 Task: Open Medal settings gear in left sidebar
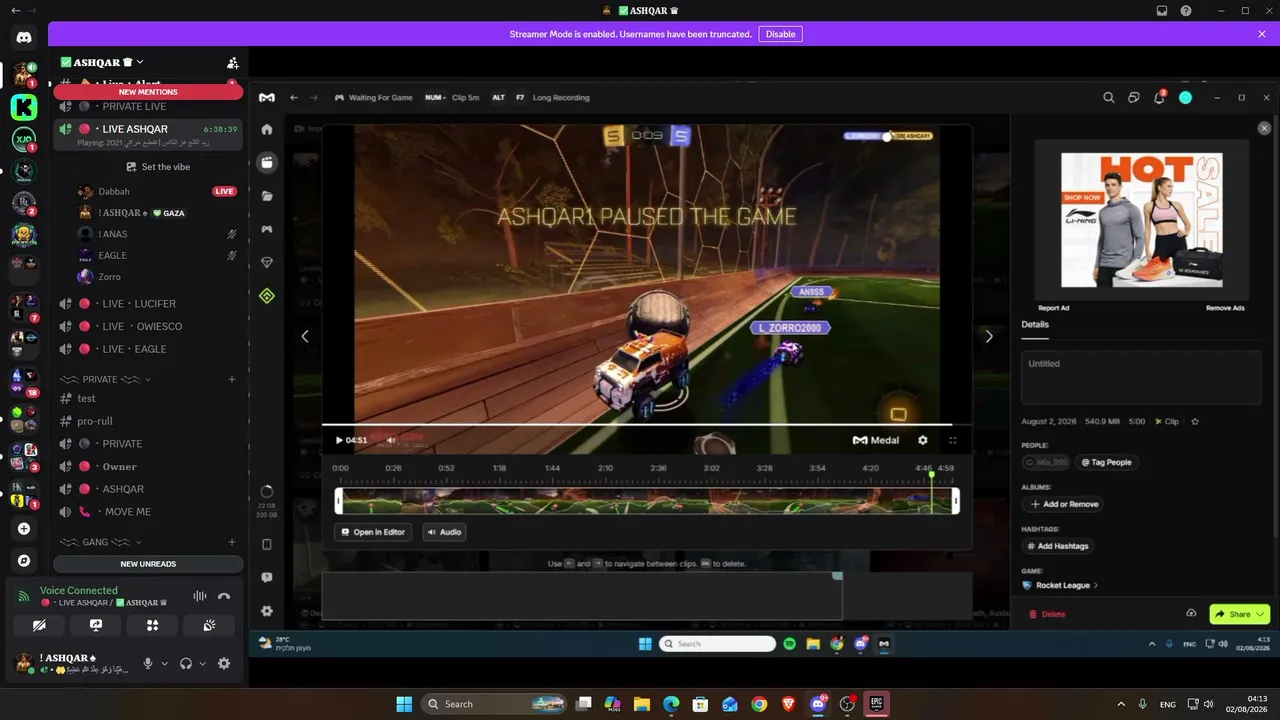click(x=267, y=611)
